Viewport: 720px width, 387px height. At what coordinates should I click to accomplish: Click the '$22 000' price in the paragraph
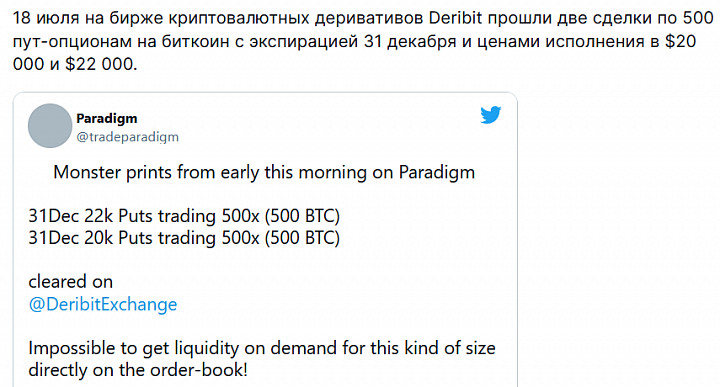tap(99, 64)
